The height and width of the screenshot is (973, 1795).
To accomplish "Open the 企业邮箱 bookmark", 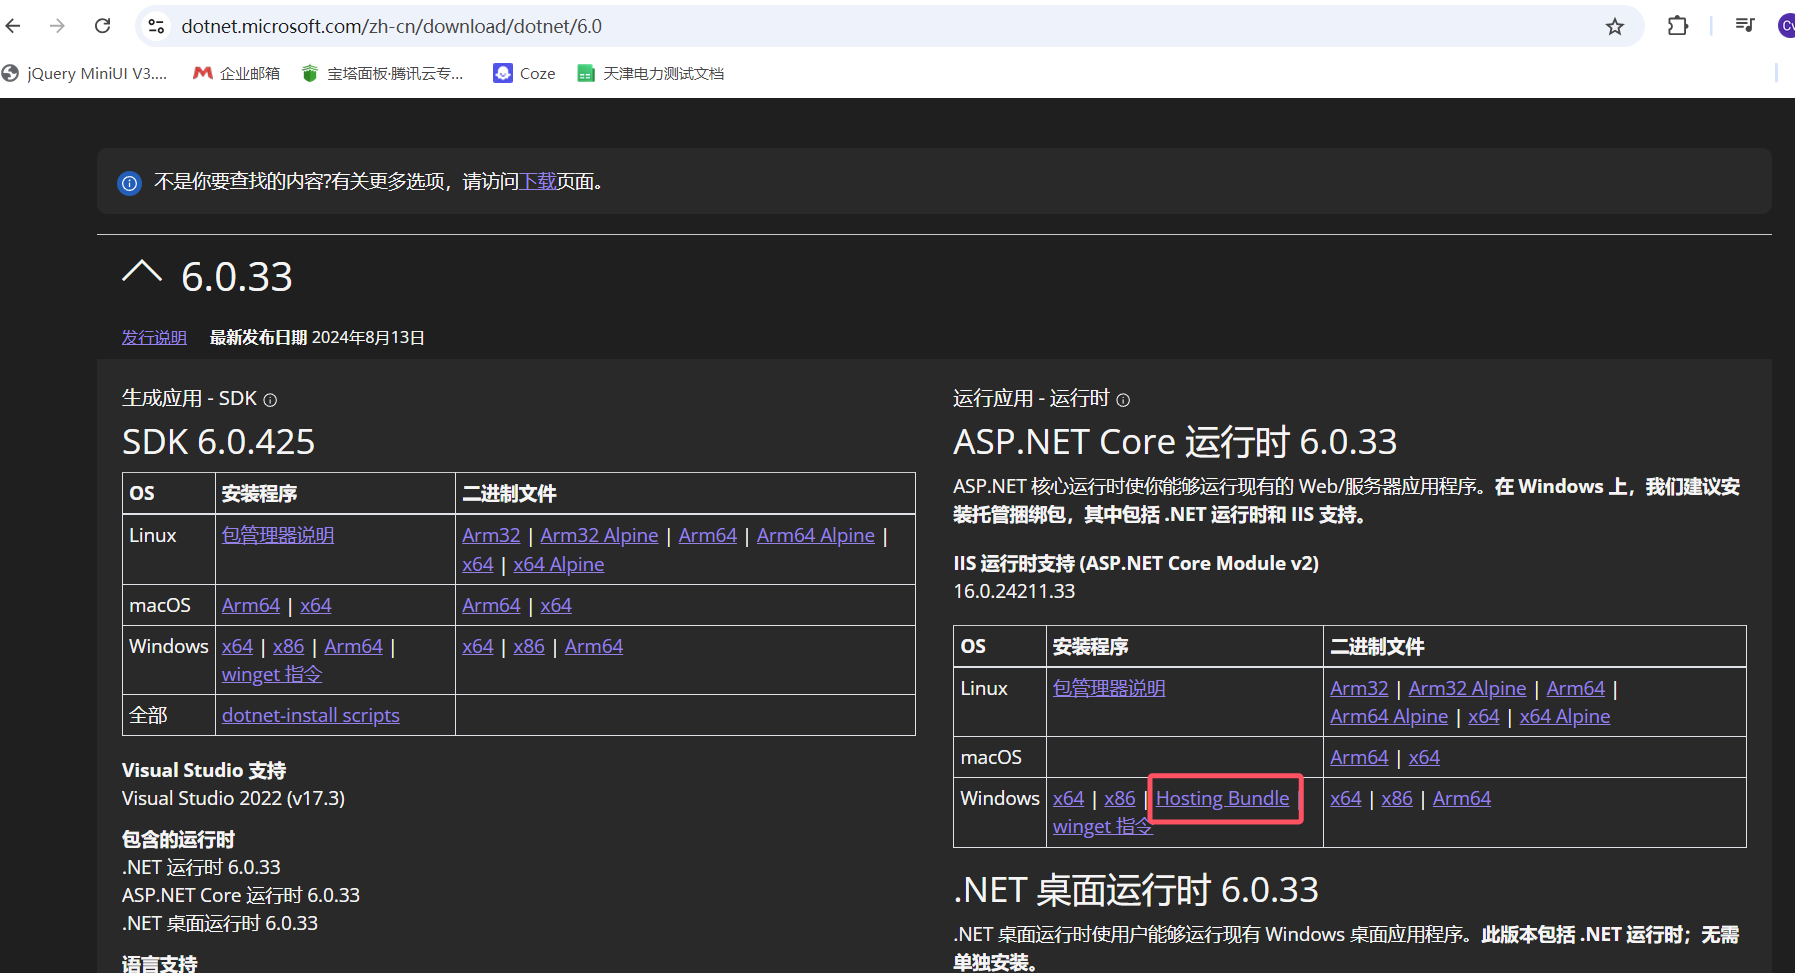I will [x=237, y=73].
